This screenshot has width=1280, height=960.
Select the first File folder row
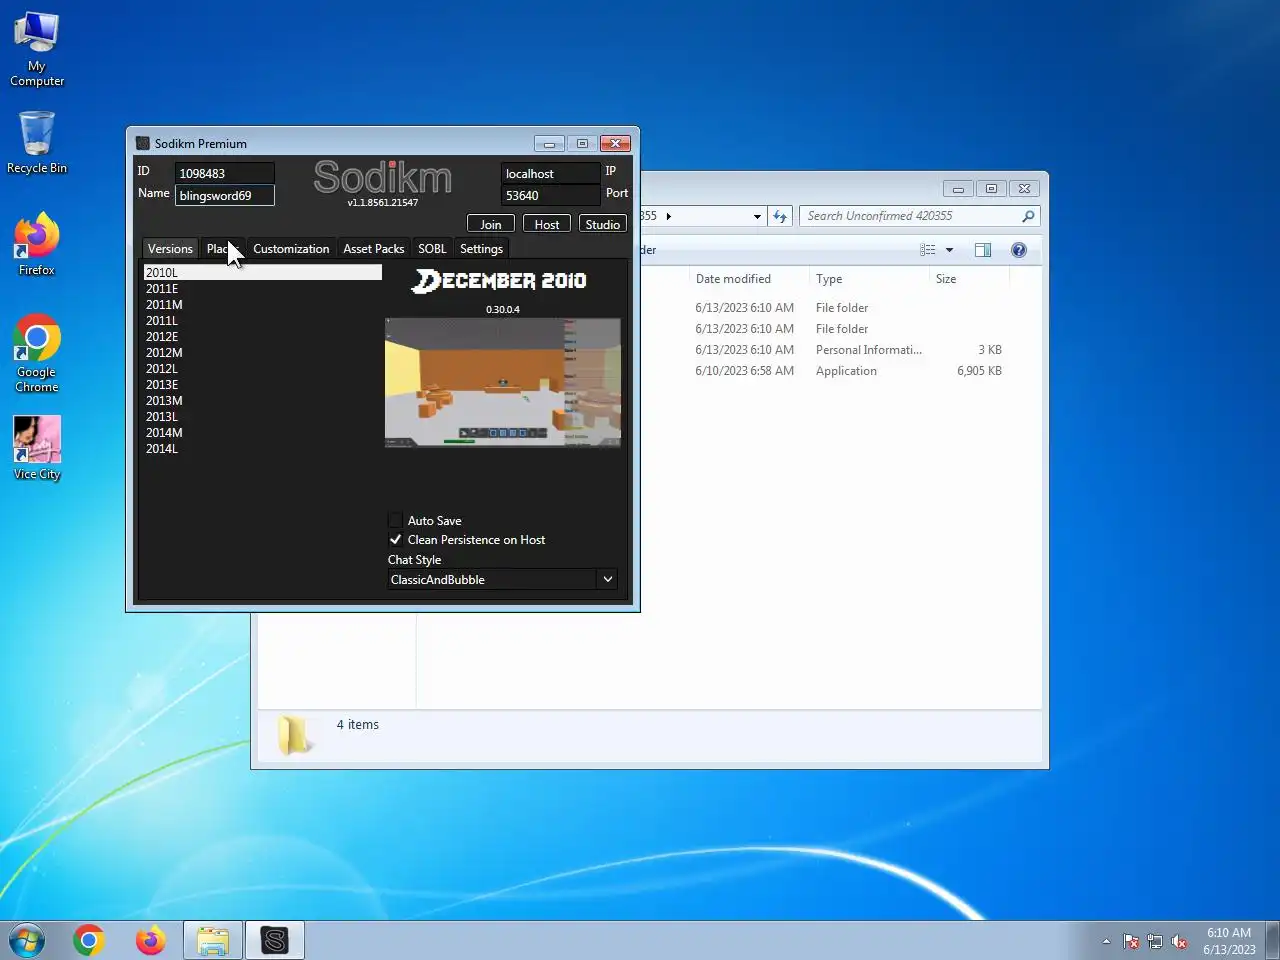click(x=846, y=308)
